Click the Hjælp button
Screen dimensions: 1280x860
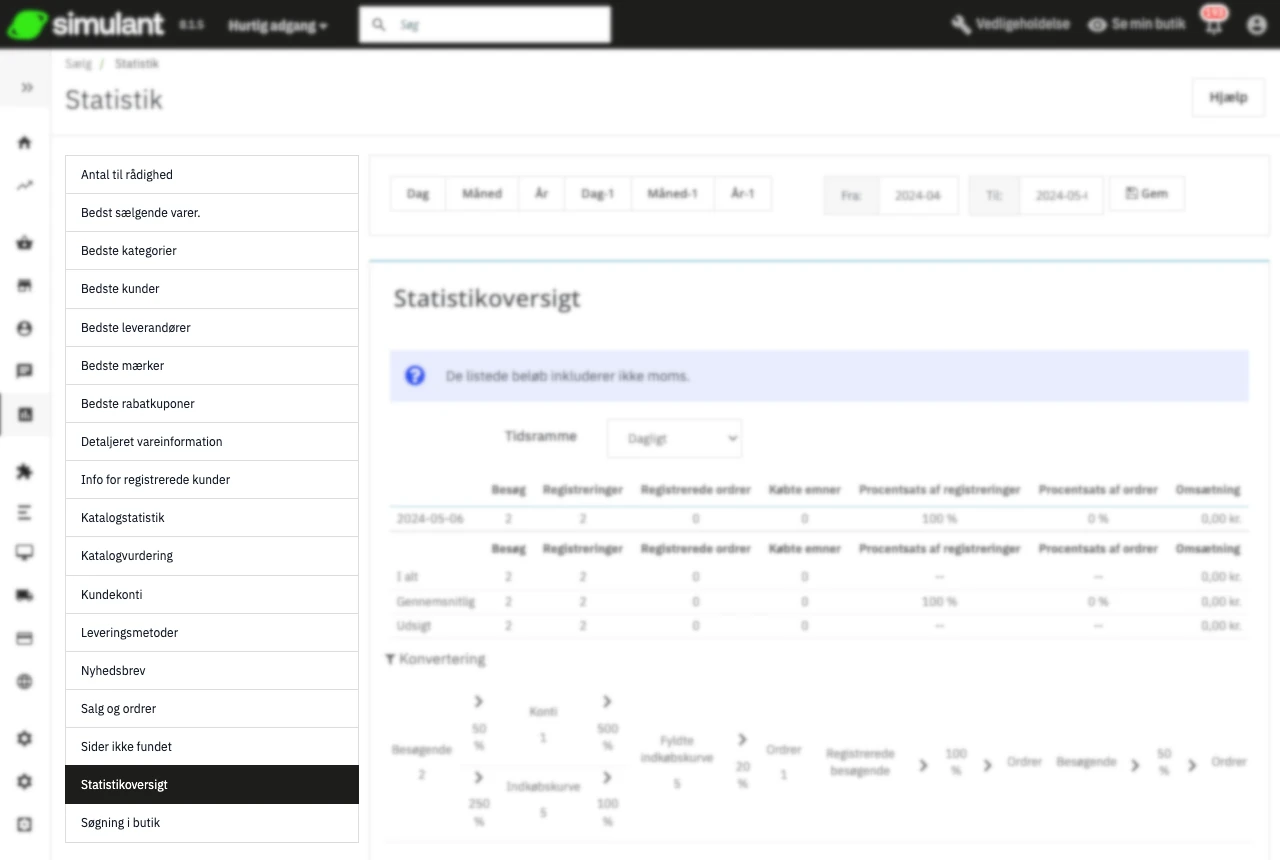pos(1228,98)
